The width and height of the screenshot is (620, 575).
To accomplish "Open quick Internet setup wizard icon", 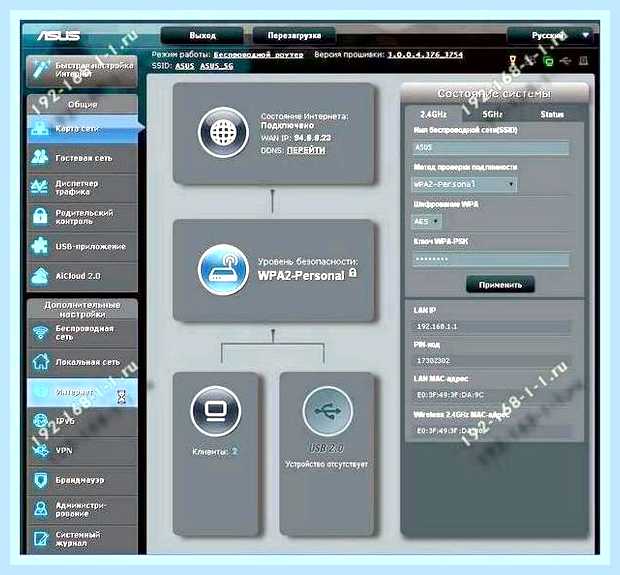I will click(41, 68).
